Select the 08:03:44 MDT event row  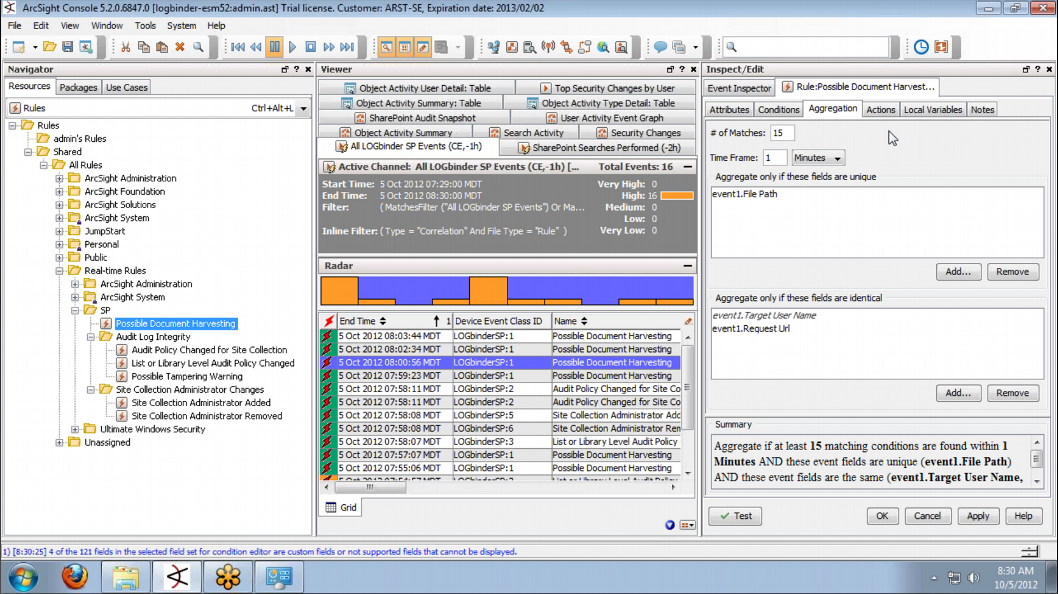click(x=500, y=336)
